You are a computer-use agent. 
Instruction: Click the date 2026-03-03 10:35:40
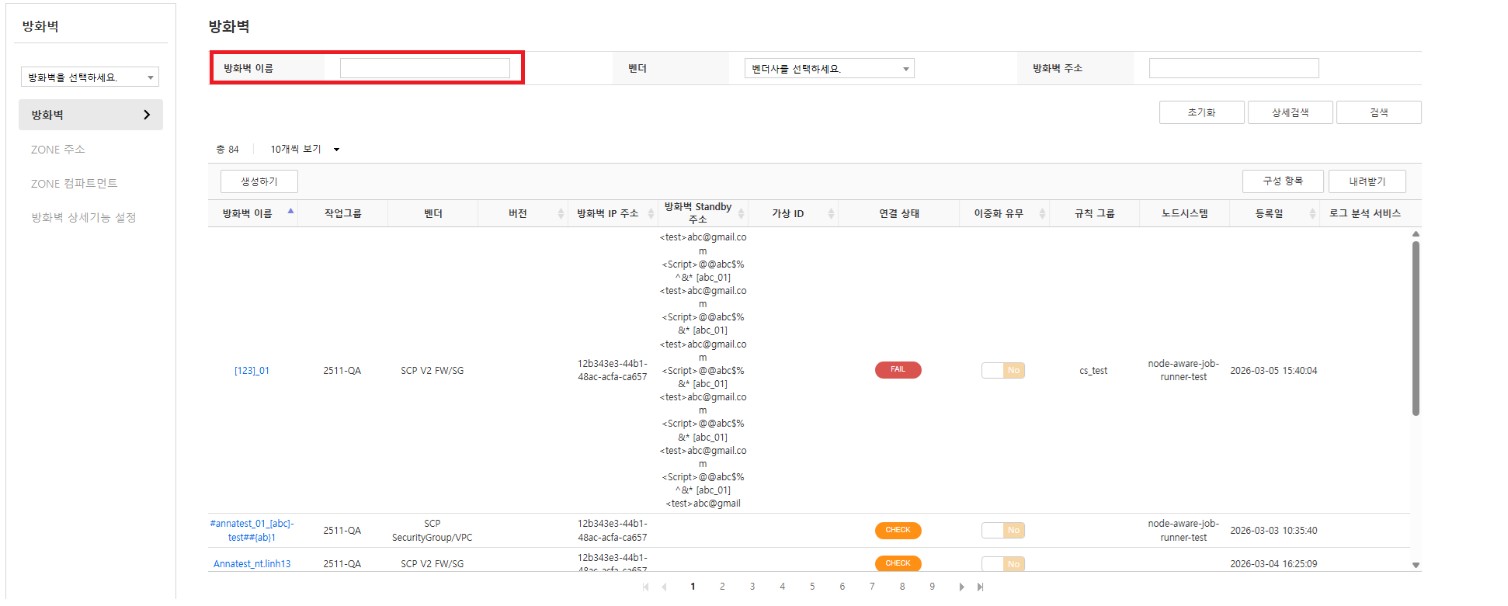[x=1273, y=531]
